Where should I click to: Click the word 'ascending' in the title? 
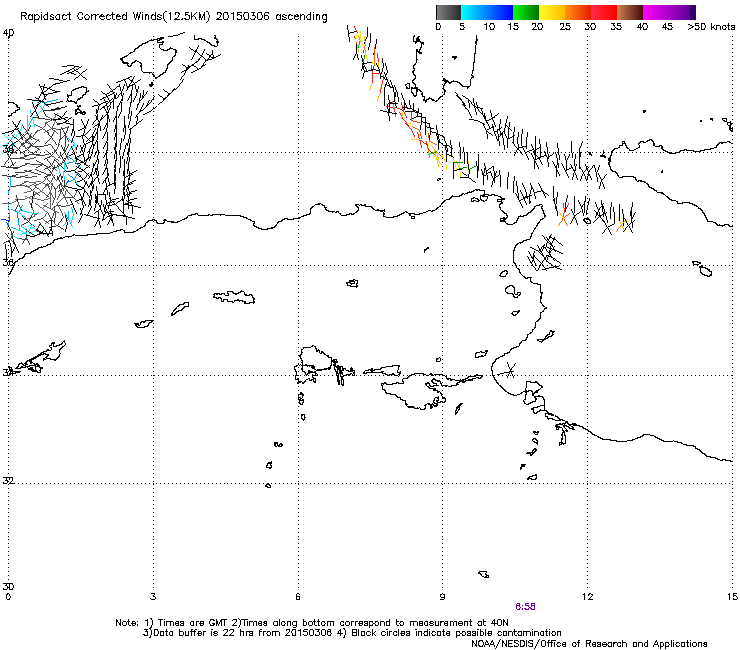(301, 17)
